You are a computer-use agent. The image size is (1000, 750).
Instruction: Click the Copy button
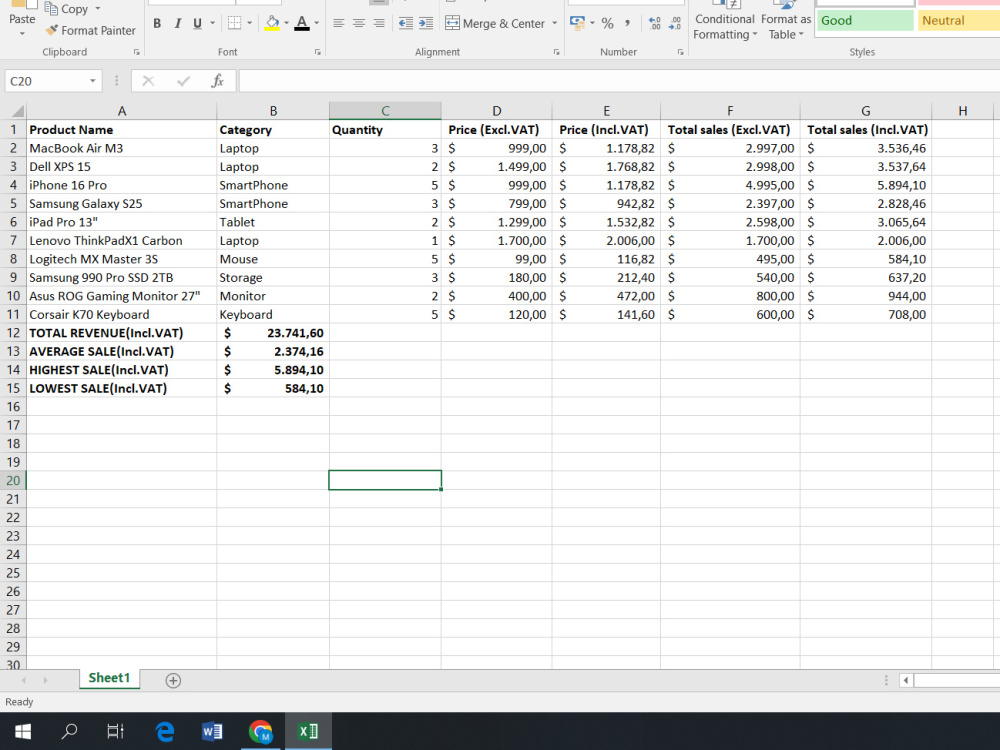pos(66,9)
